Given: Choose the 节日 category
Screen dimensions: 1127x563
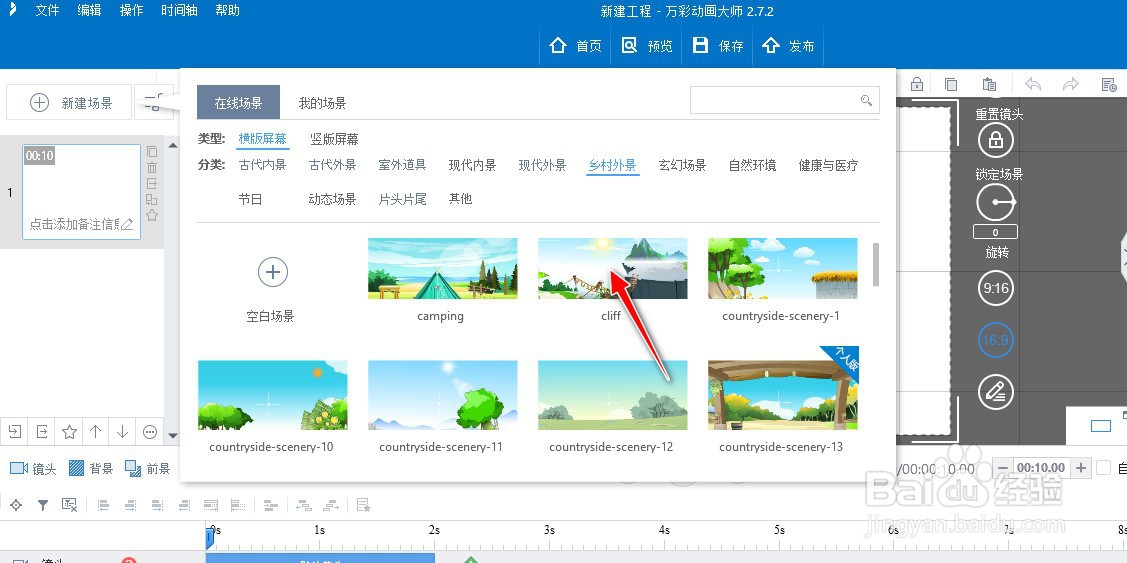Looking at the screenshot, I should click(250, 199).
